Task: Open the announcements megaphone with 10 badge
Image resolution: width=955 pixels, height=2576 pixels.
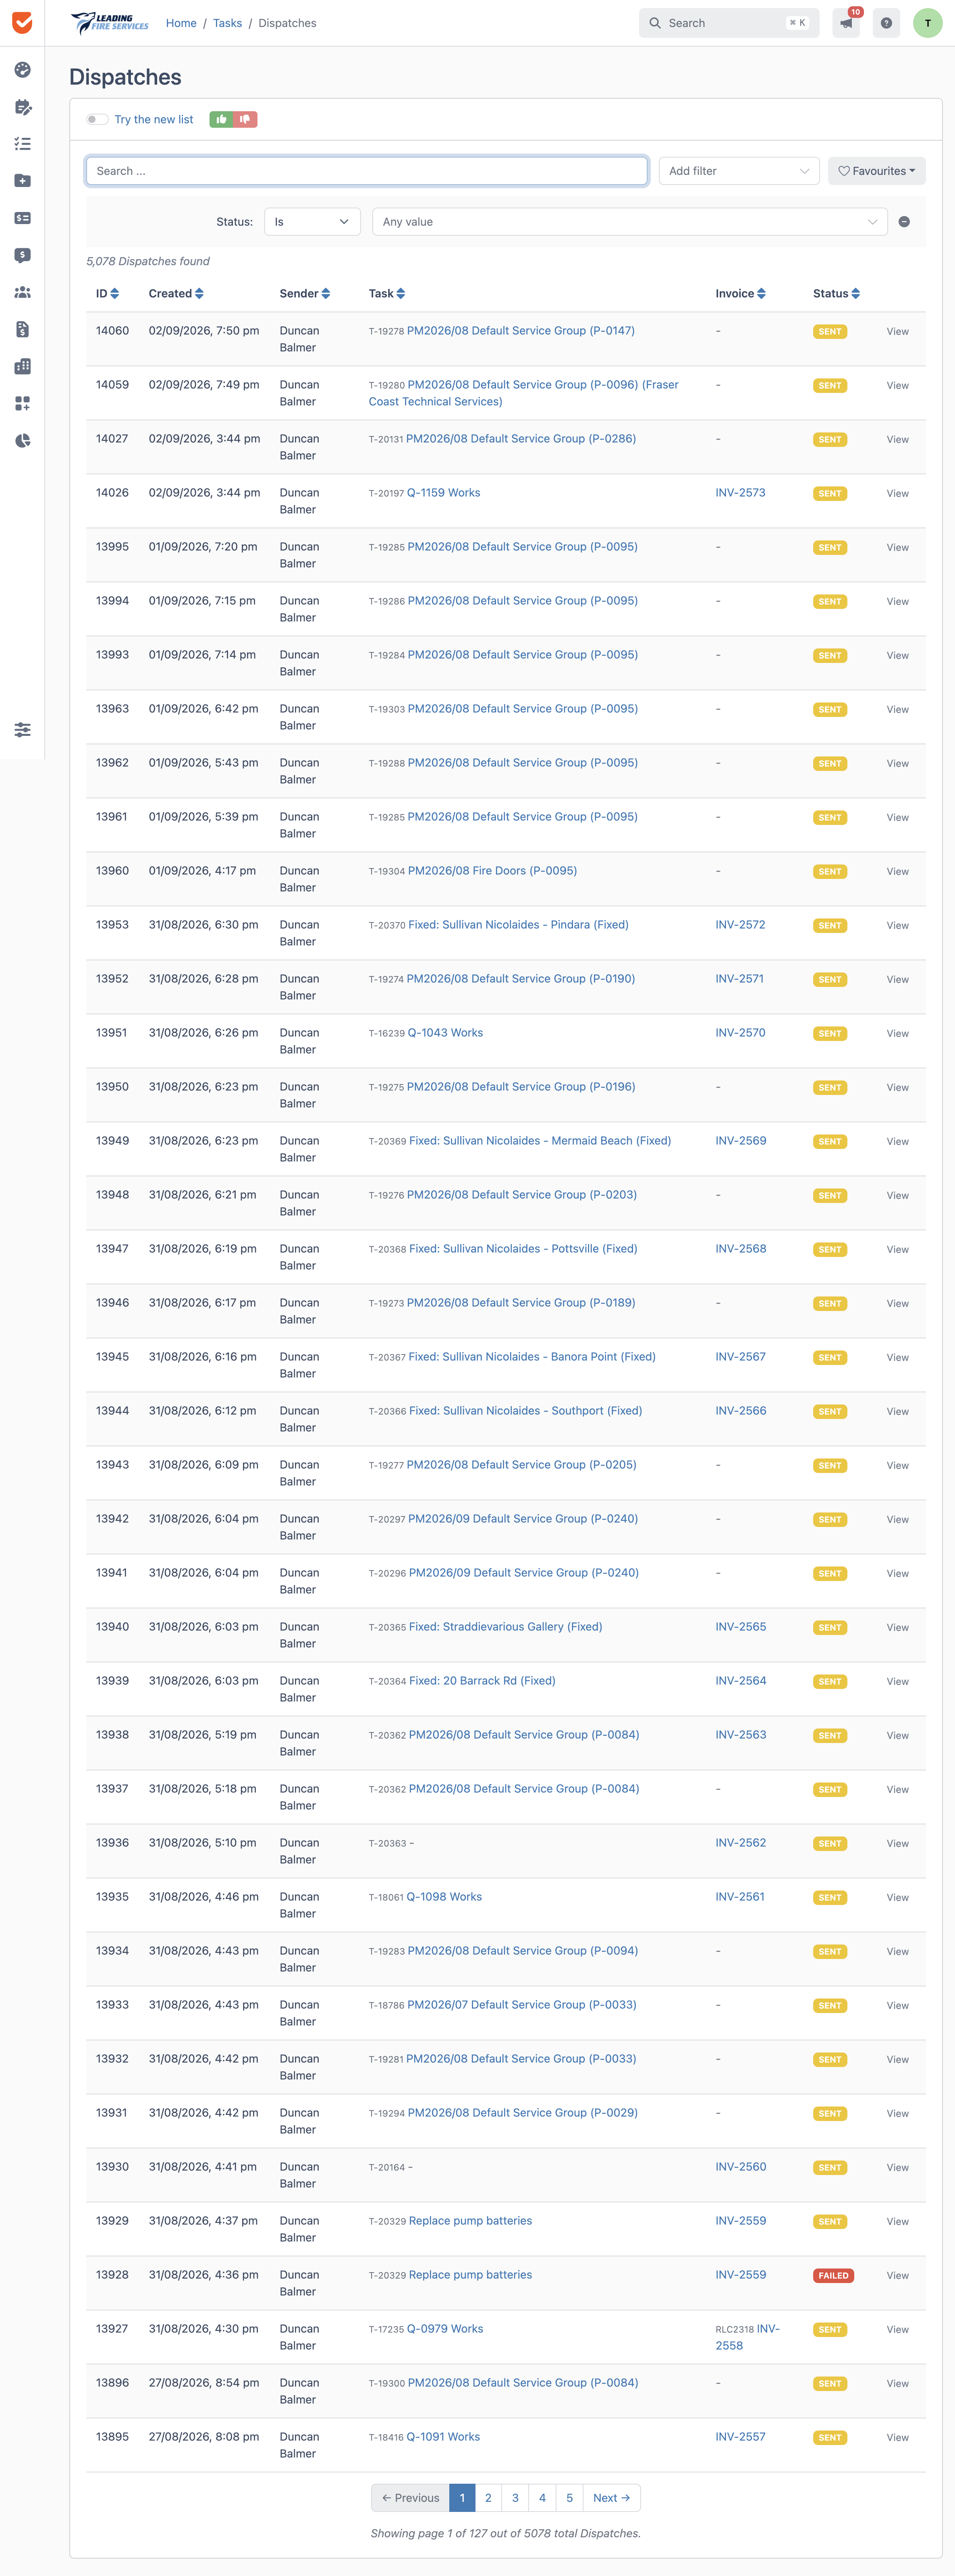Action: tap(846, 23)
